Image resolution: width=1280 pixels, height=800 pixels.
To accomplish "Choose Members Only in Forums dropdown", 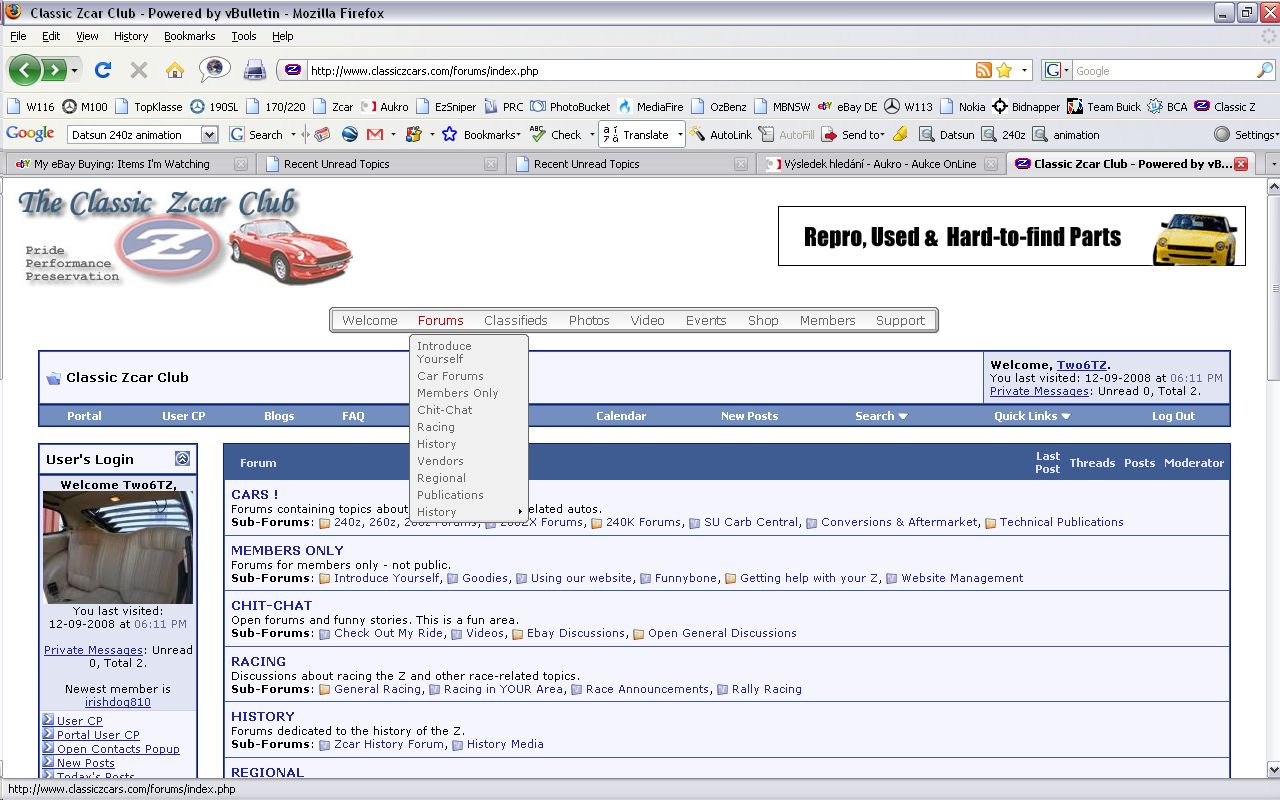I will pyautogui.click(x=458, y=393).
